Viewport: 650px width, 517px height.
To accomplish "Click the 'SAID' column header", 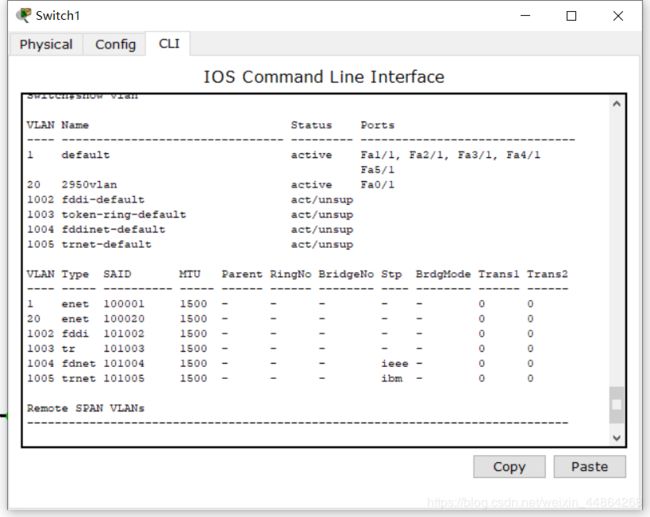I will point(117,274).
